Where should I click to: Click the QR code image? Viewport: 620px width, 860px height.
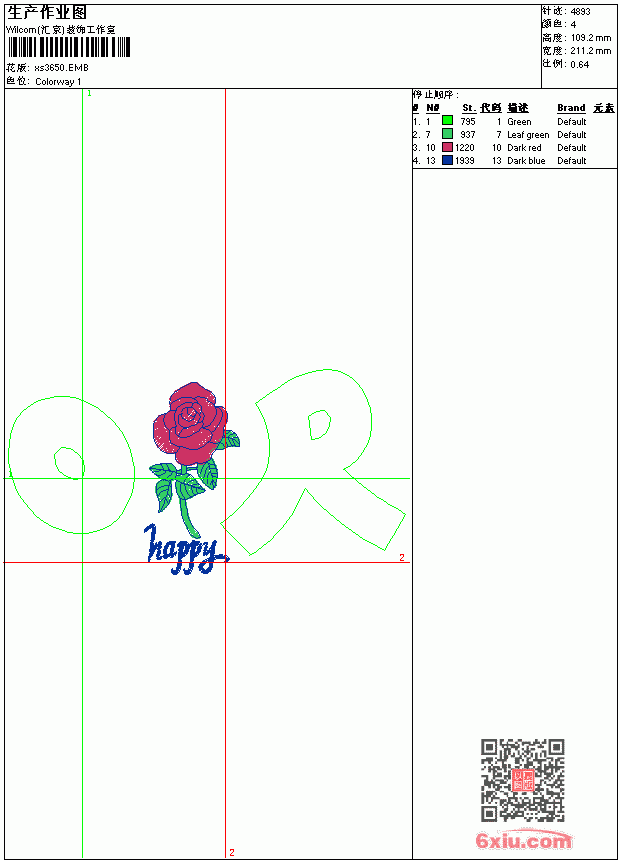coord(523,780)
